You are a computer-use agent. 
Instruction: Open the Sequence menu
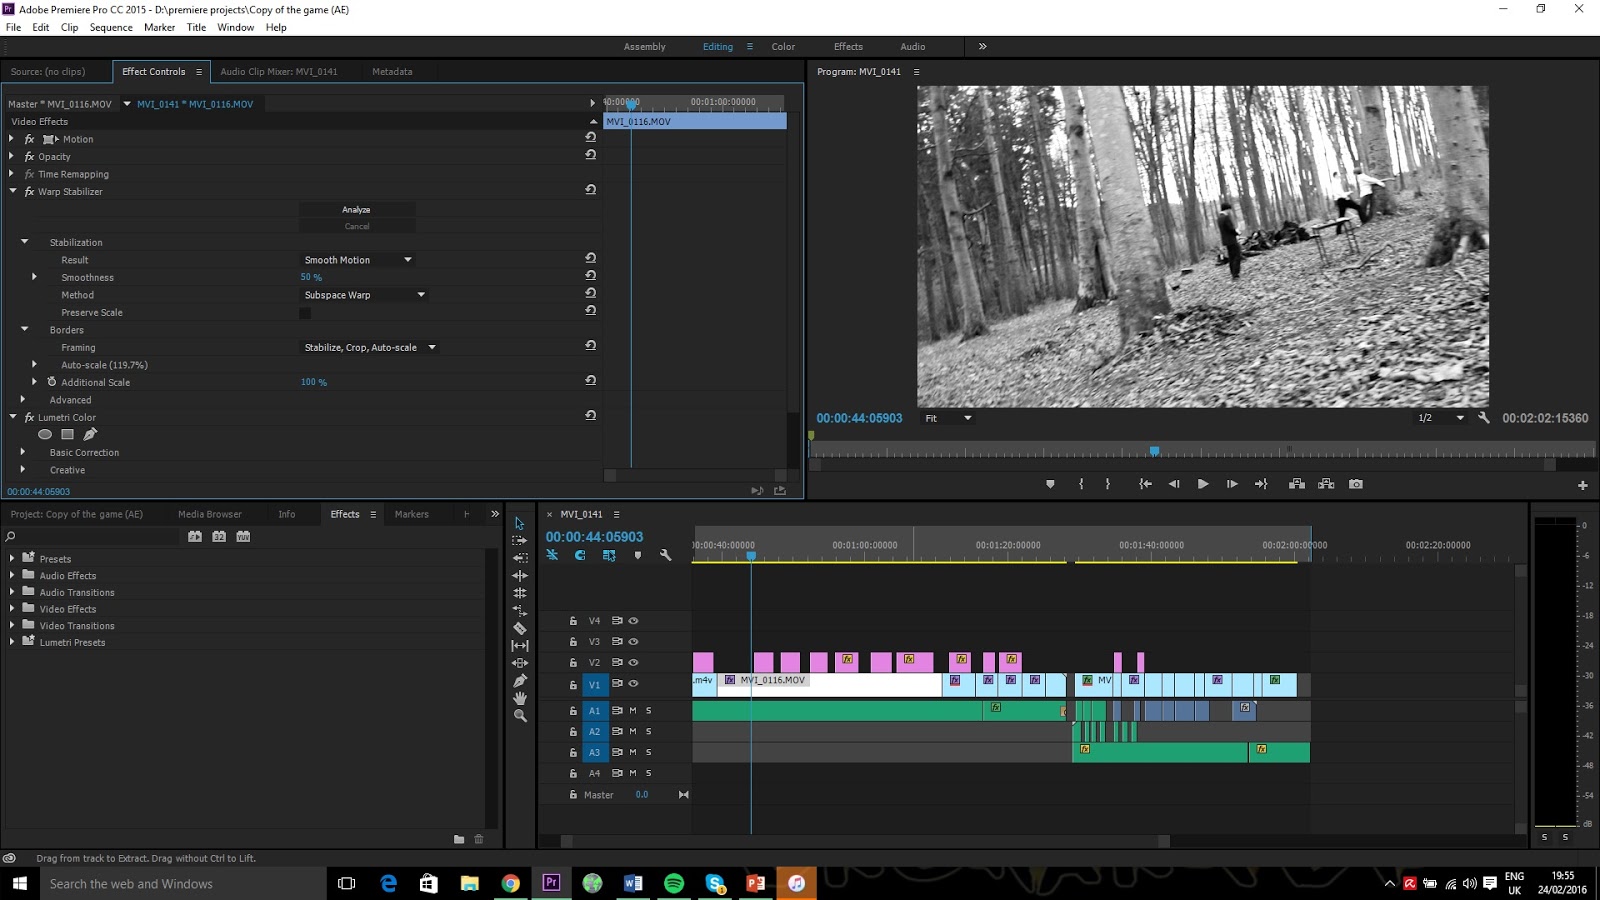tap(111, 27)
